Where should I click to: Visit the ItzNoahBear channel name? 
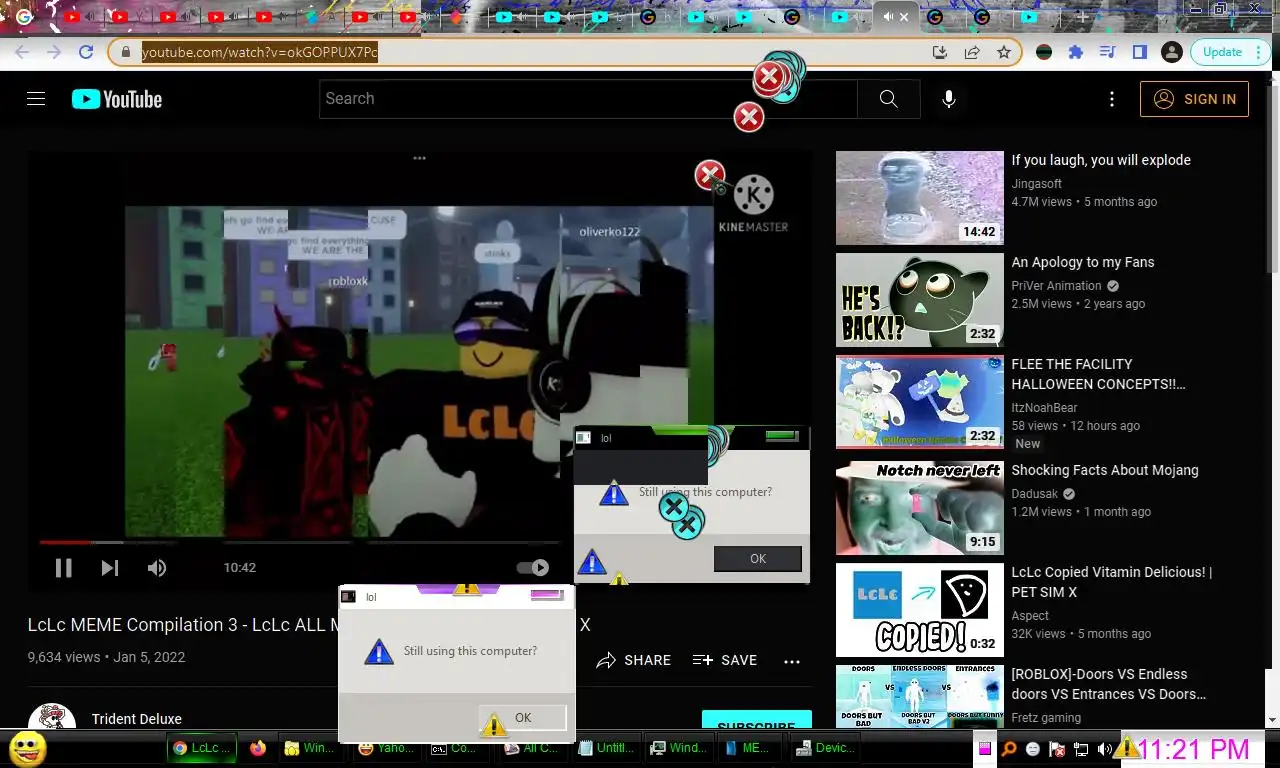pyautogui.click(x=1044, y=408)
